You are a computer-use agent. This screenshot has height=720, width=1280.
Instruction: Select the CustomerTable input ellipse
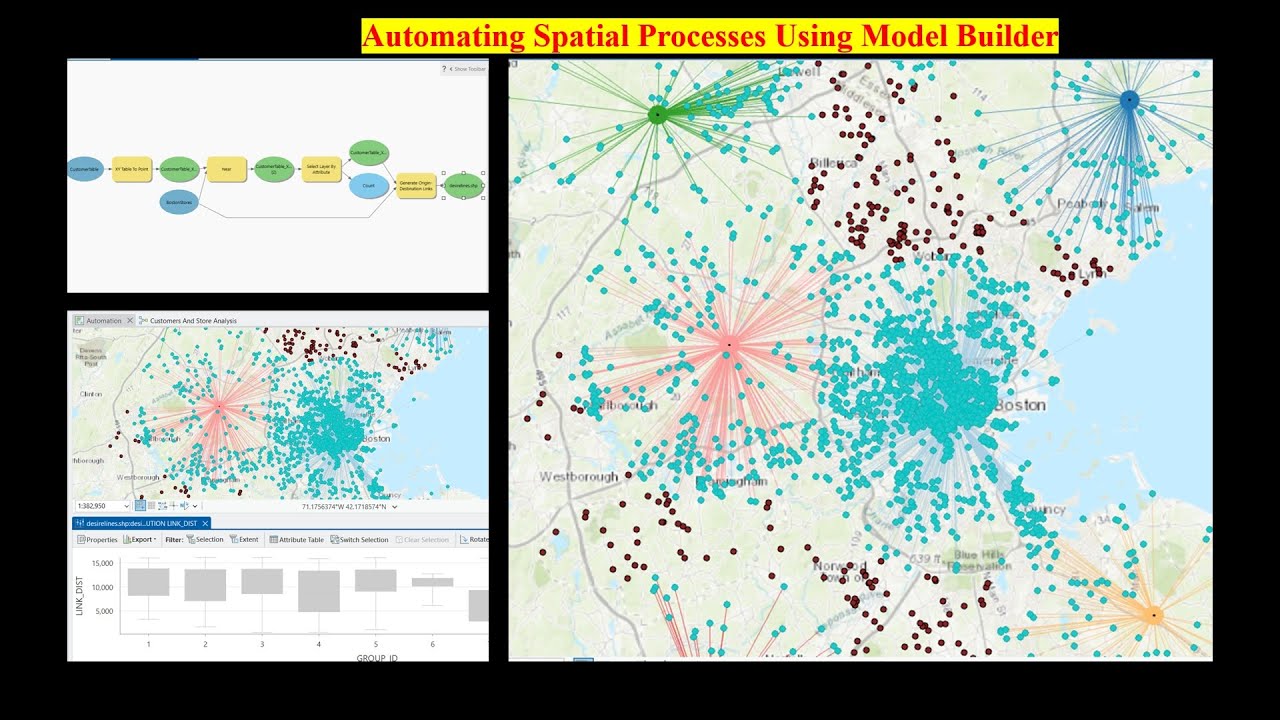coord(85,169)
